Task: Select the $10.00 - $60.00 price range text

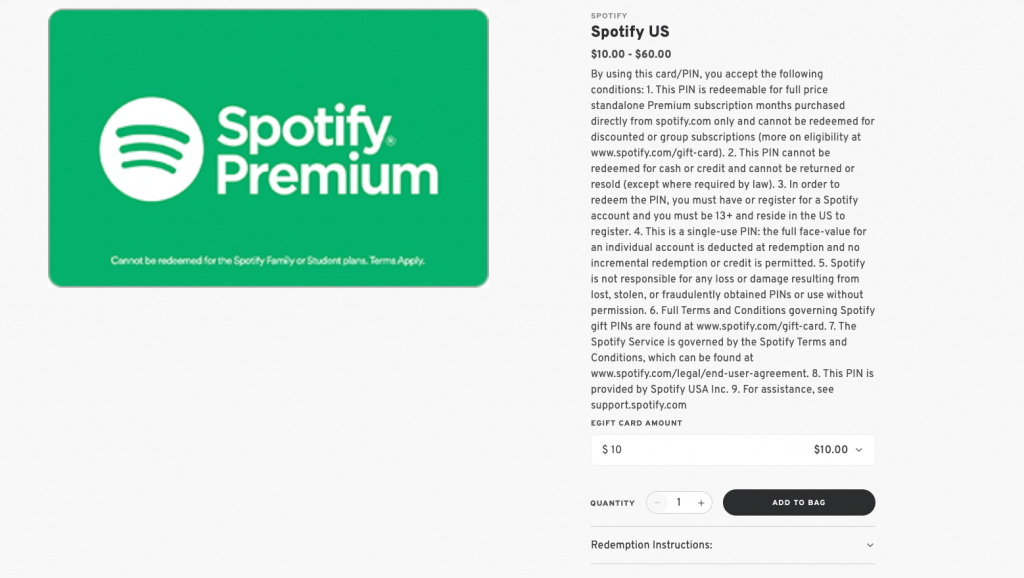Action: (630, 53)
